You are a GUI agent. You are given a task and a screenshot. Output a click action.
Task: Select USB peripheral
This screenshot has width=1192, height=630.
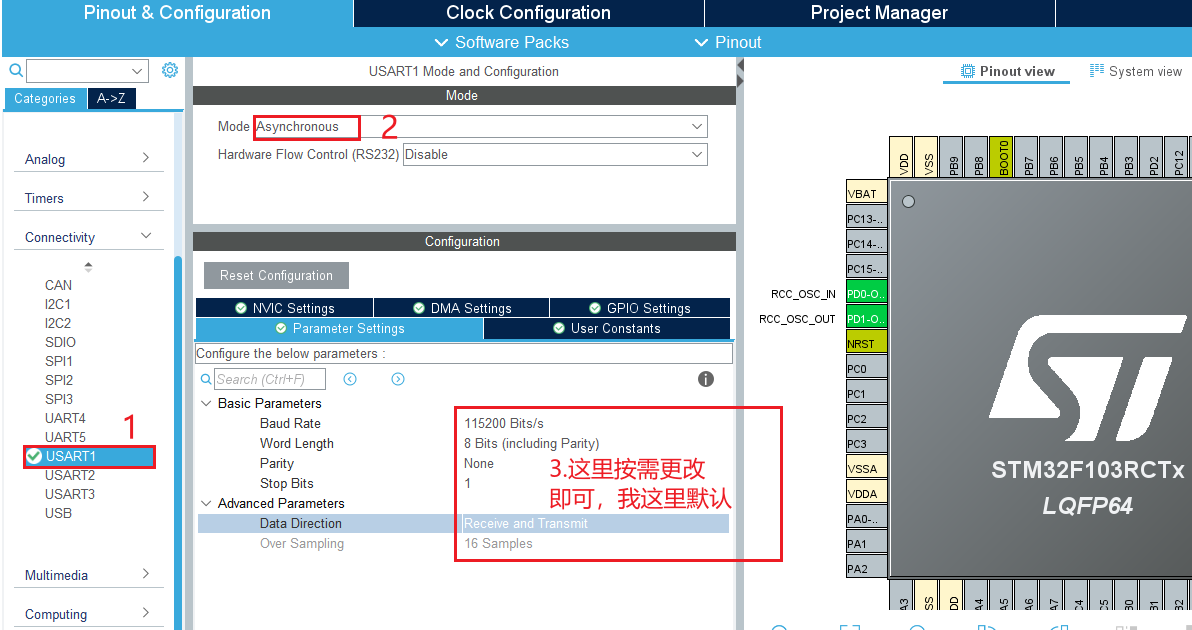[58, 513]
